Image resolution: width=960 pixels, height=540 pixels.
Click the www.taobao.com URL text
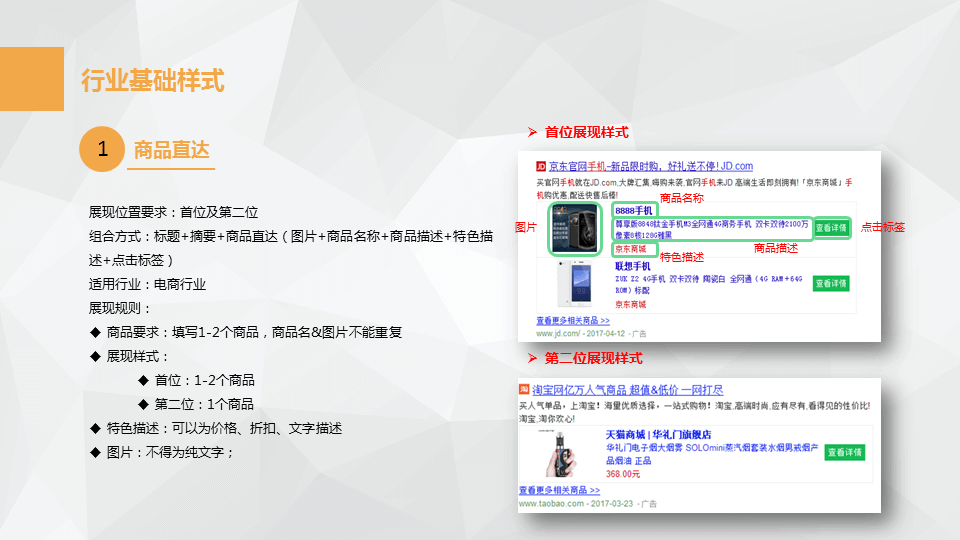pyautogui.click(x=551, y=503)
